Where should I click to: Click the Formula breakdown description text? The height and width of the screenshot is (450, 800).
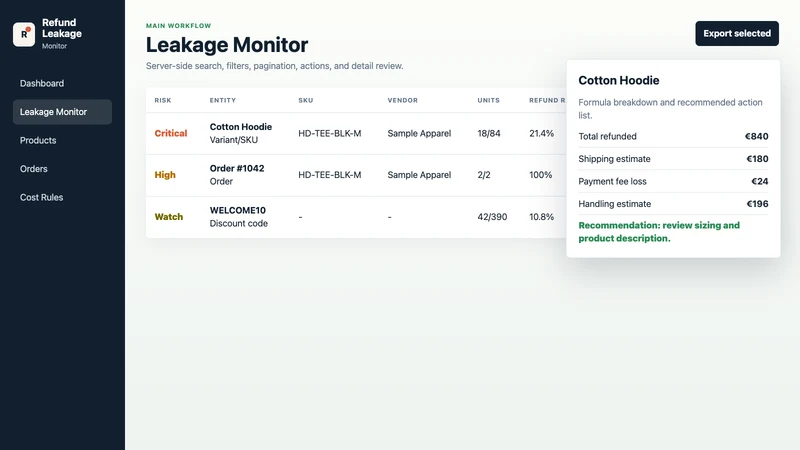[670, 109]
